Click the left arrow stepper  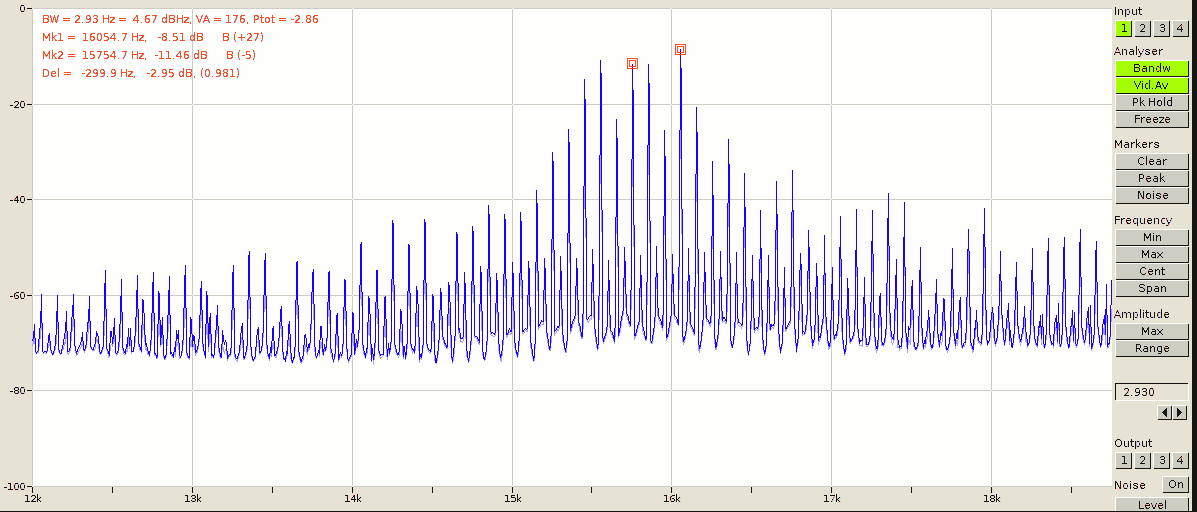pos(1166,413)
